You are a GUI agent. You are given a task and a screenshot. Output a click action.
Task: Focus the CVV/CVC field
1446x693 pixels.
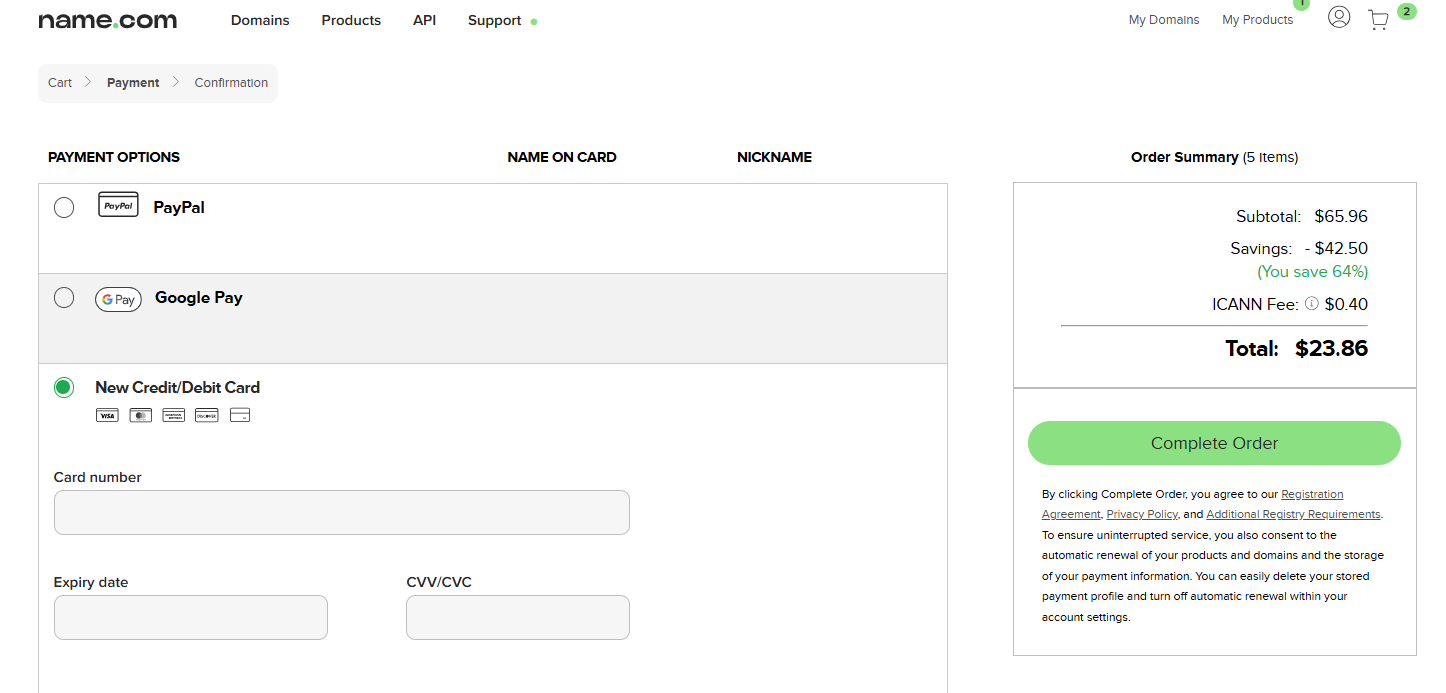[518, 617]
